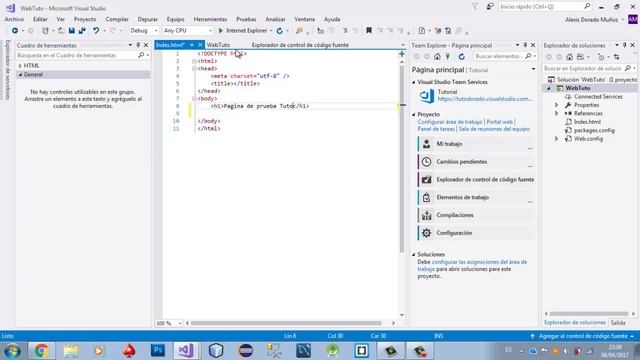Open the File Explorer taskbar icon
Viewport: 640px width, 360px height.
[x=71, y=351]
